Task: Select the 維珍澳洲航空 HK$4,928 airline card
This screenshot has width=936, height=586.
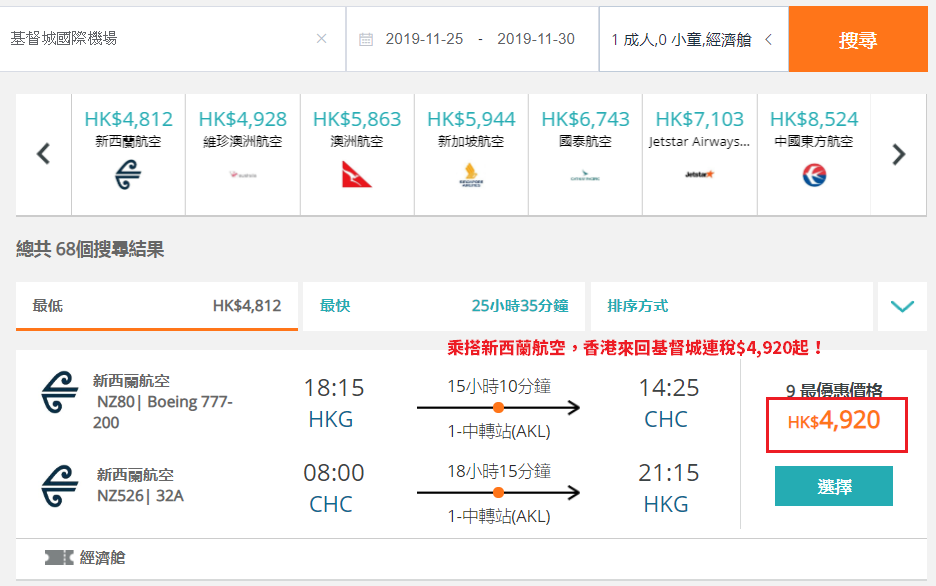Action: (x=243, y=154)
